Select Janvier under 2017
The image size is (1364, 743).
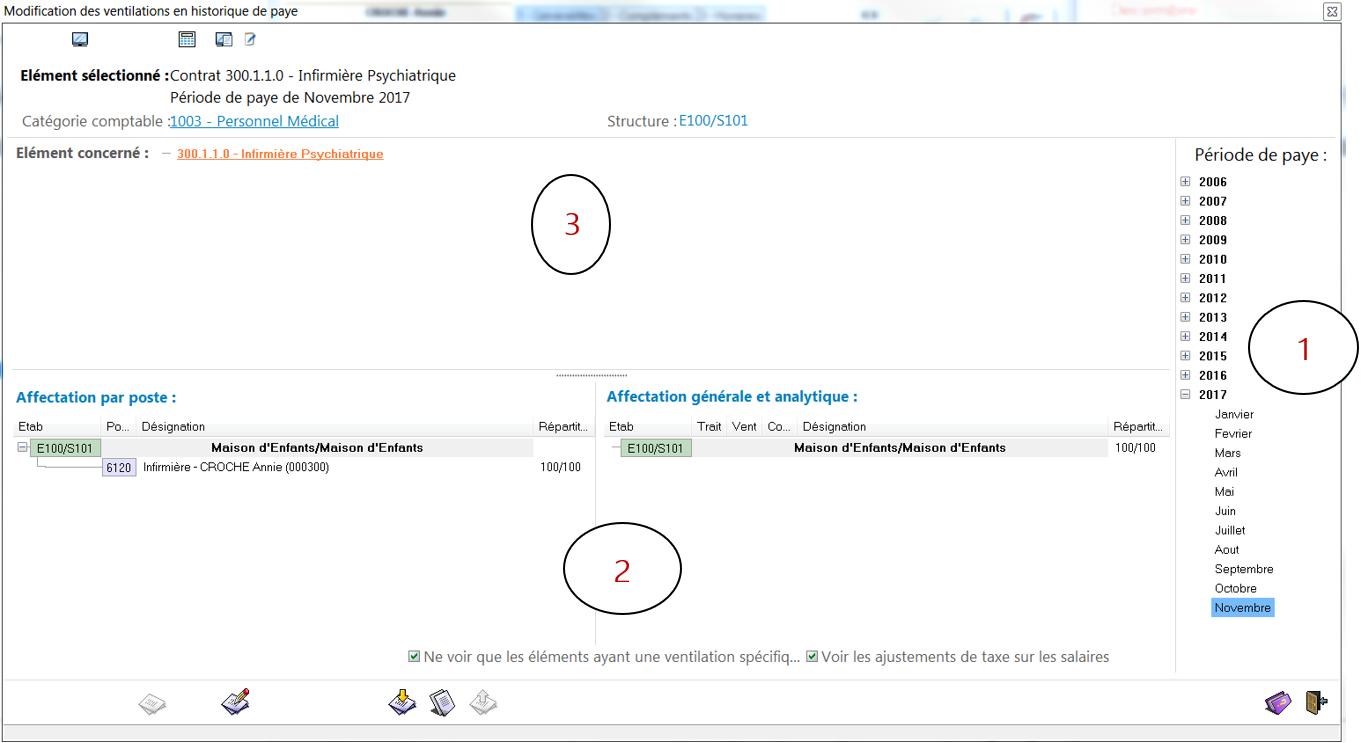coord(1234,415)
